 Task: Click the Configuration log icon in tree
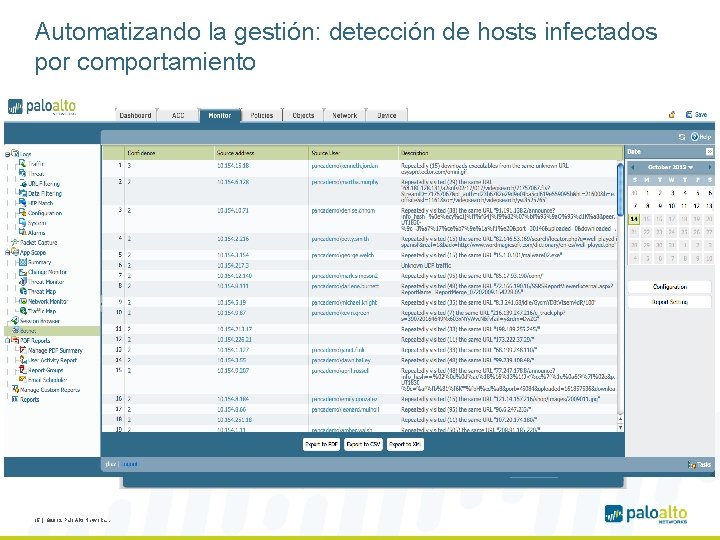click(22, 213)
